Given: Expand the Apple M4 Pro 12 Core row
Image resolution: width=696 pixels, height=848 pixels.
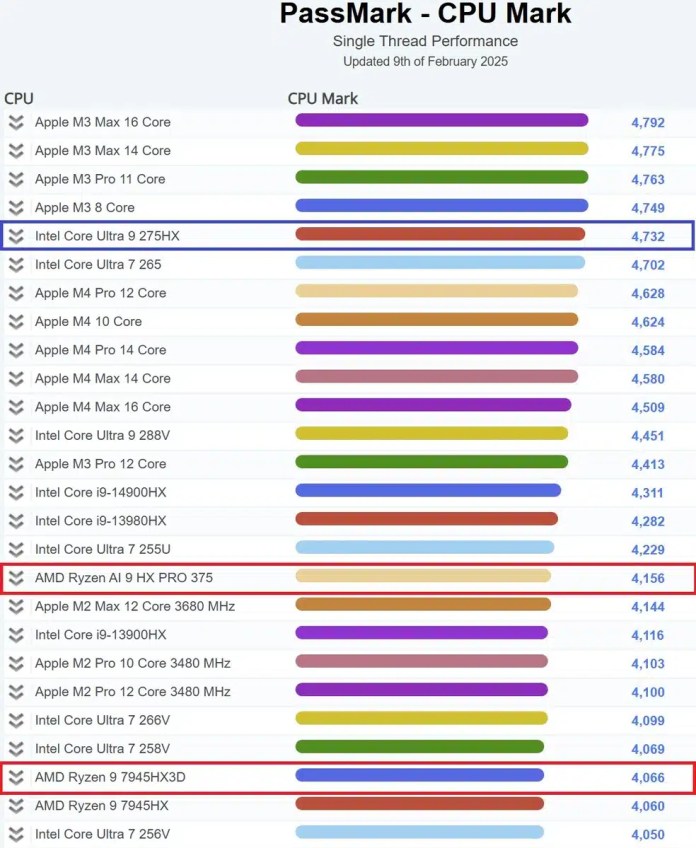Looking at the screenshot, I should 16,293.
